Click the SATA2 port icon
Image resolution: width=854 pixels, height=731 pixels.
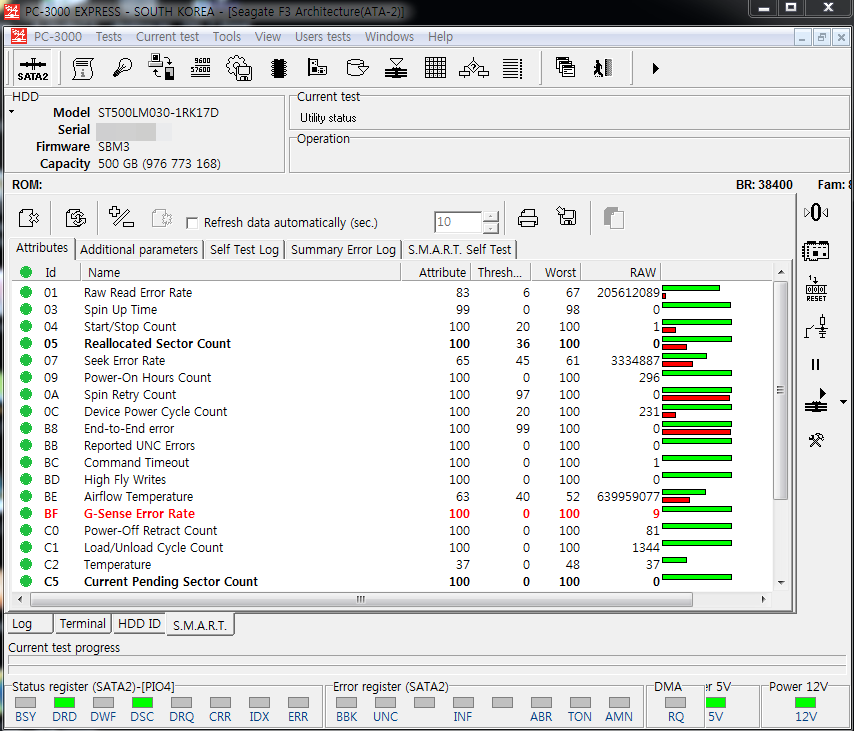click(x=33, y=69)
